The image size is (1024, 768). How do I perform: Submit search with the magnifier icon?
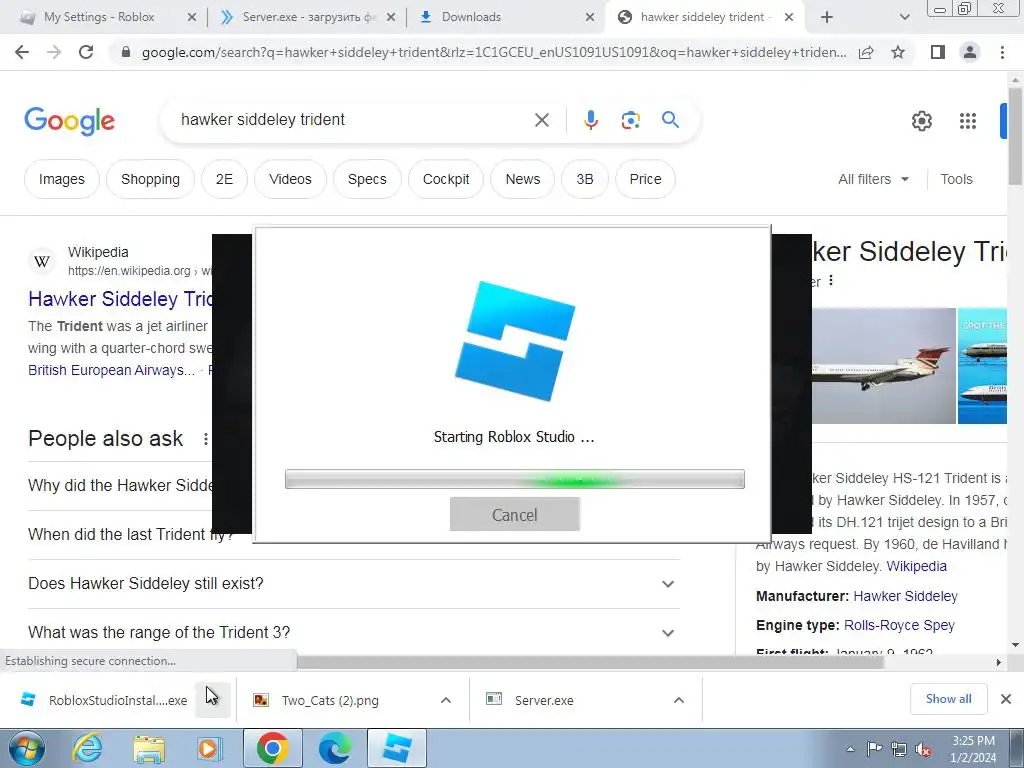click(670, 120)
